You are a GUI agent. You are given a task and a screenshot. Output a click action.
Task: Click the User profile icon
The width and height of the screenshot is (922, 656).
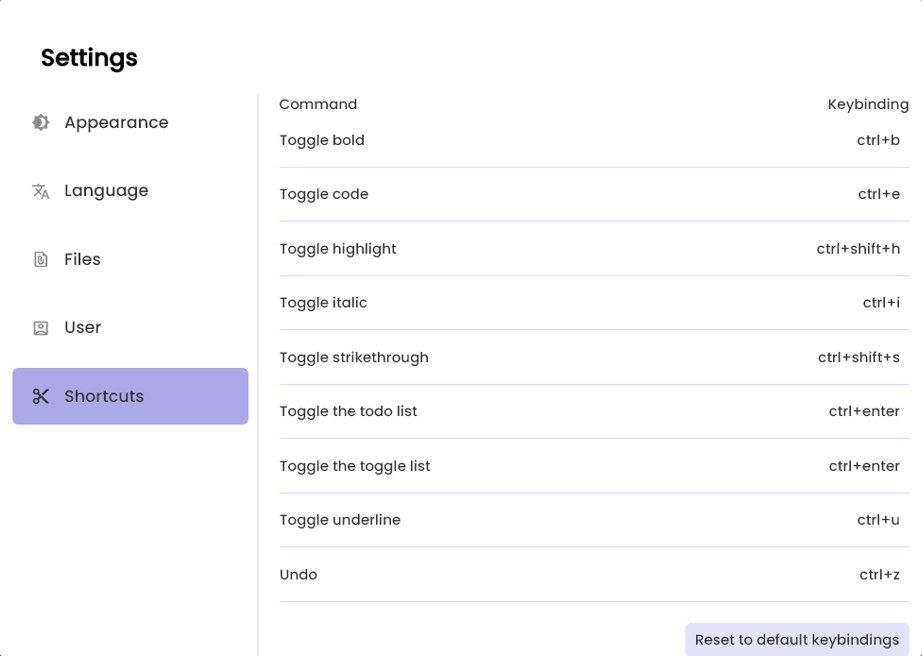tap(40, 327)
